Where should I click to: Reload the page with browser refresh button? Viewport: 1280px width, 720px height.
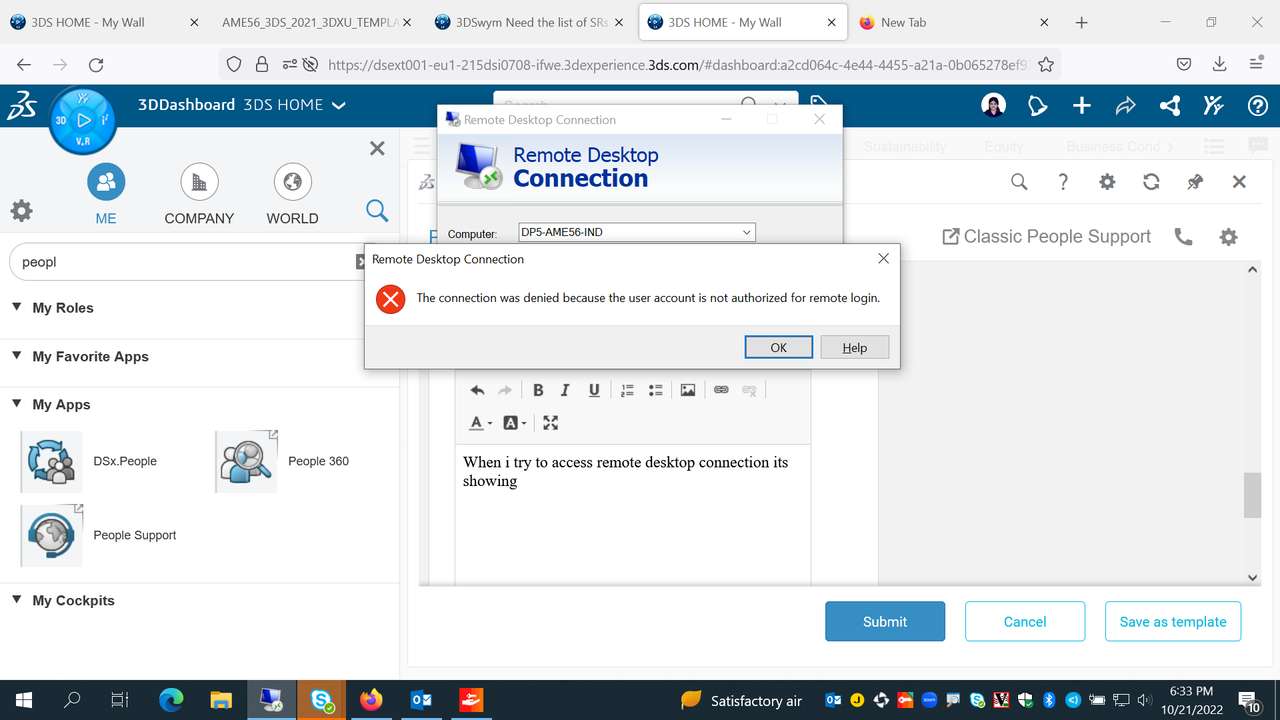point(96,64)
